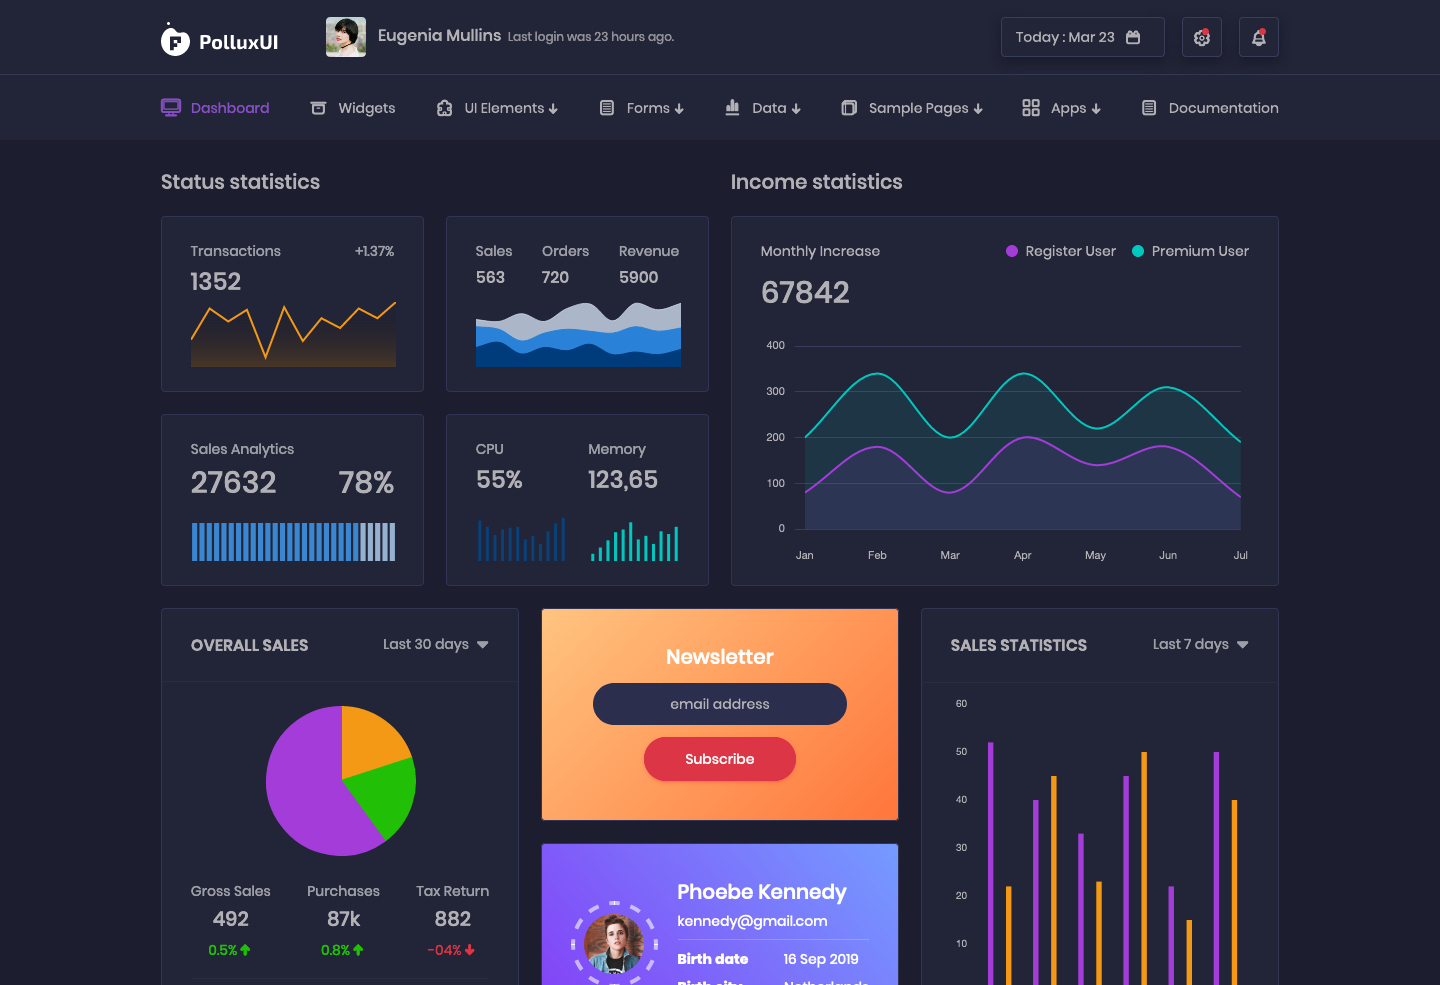Toggle the Premium User chart legend

pyautogui.click(x=1190, y=251)
